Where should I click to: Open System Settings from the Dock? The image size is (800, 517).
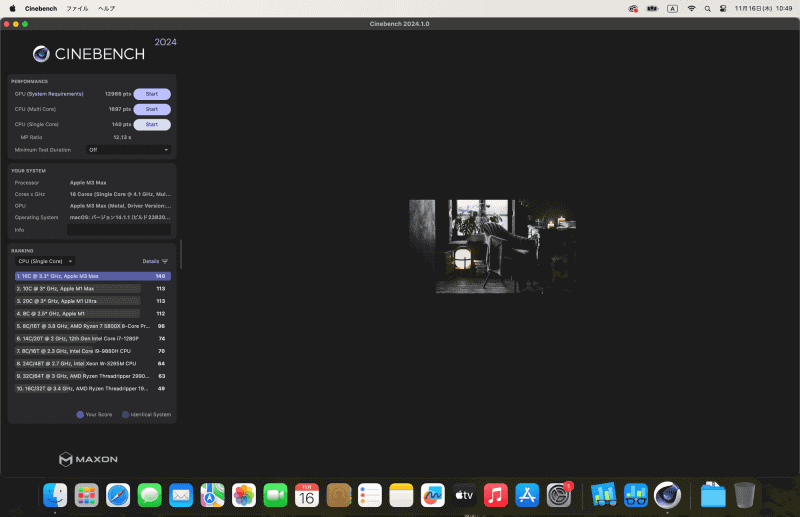[x=559, y=495]
